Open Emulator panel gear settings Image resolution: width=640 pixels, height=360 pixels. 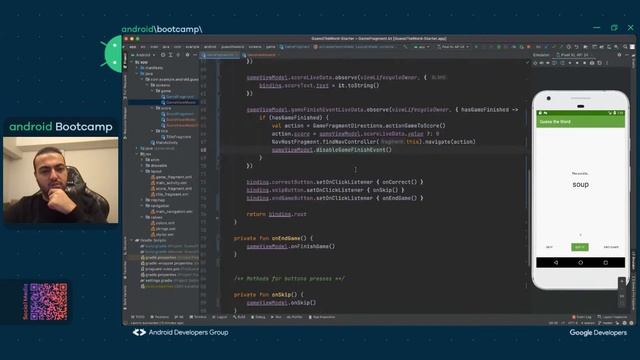619,55
